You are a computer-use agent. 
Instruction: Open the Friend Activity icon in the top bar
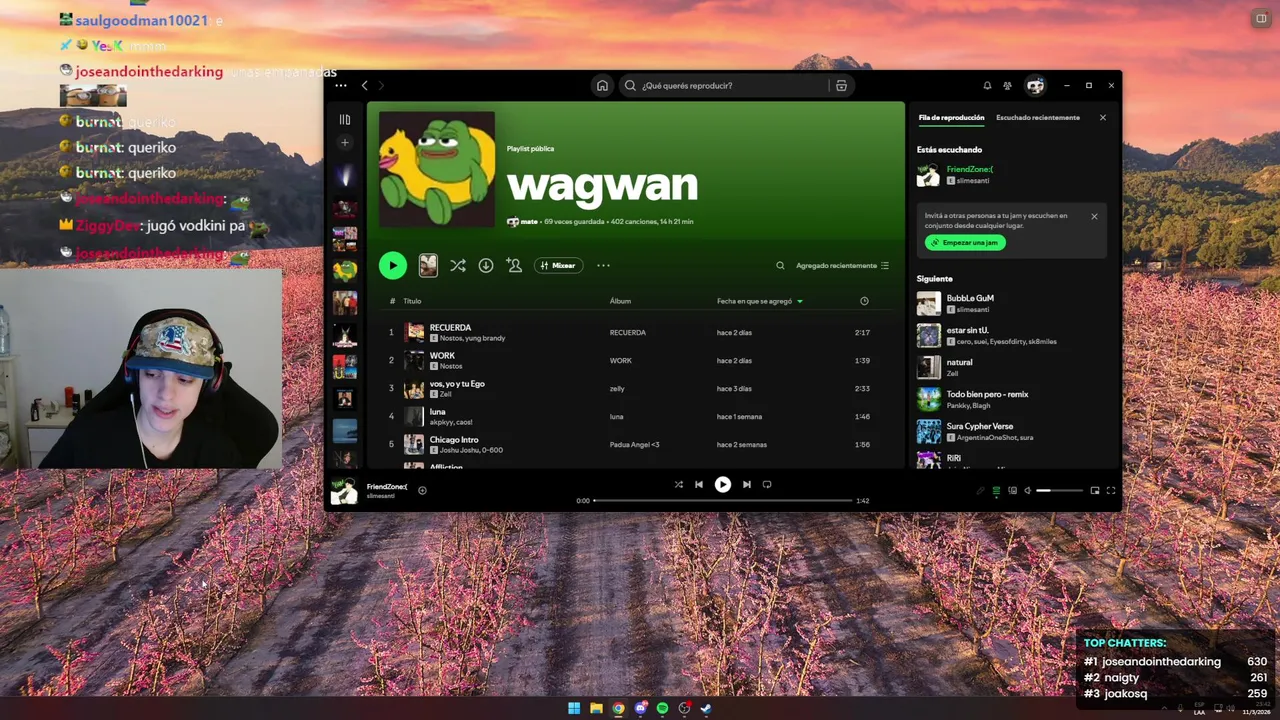1008,86
